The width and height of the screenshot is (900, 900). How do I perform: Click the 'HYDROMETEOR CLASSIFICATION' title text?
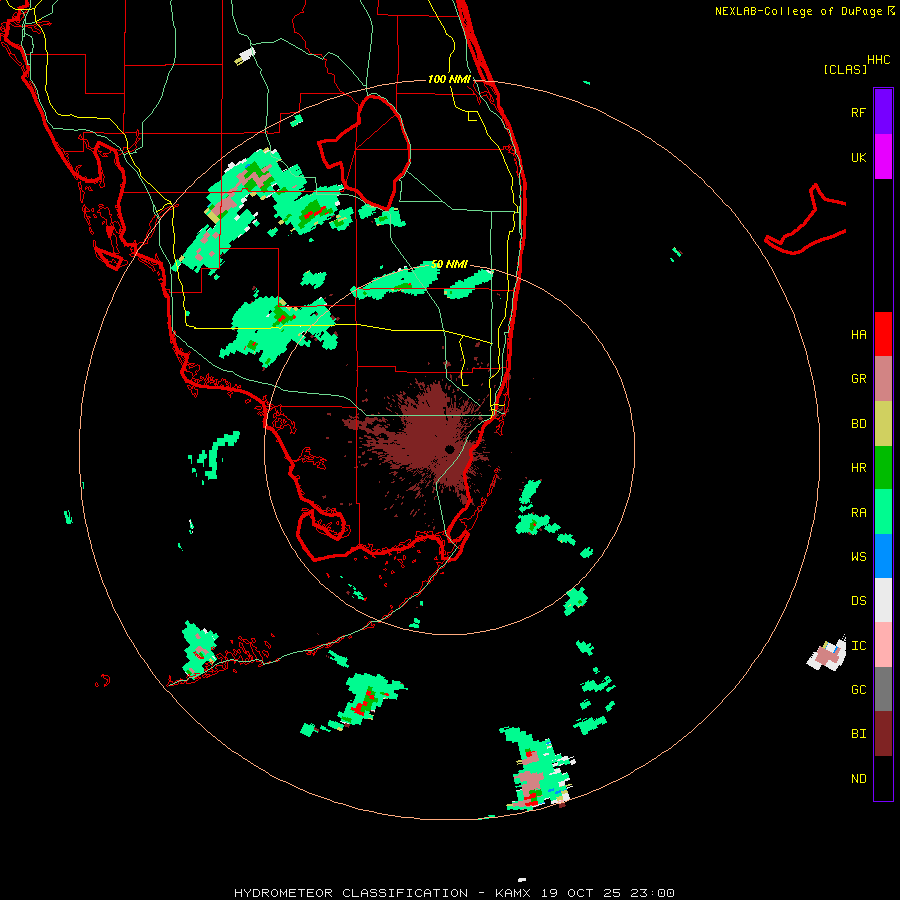click(351, 893)
